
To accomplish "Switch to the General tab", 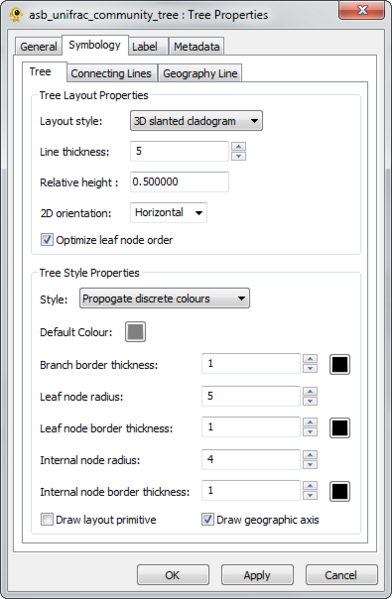I will [39, 47].
